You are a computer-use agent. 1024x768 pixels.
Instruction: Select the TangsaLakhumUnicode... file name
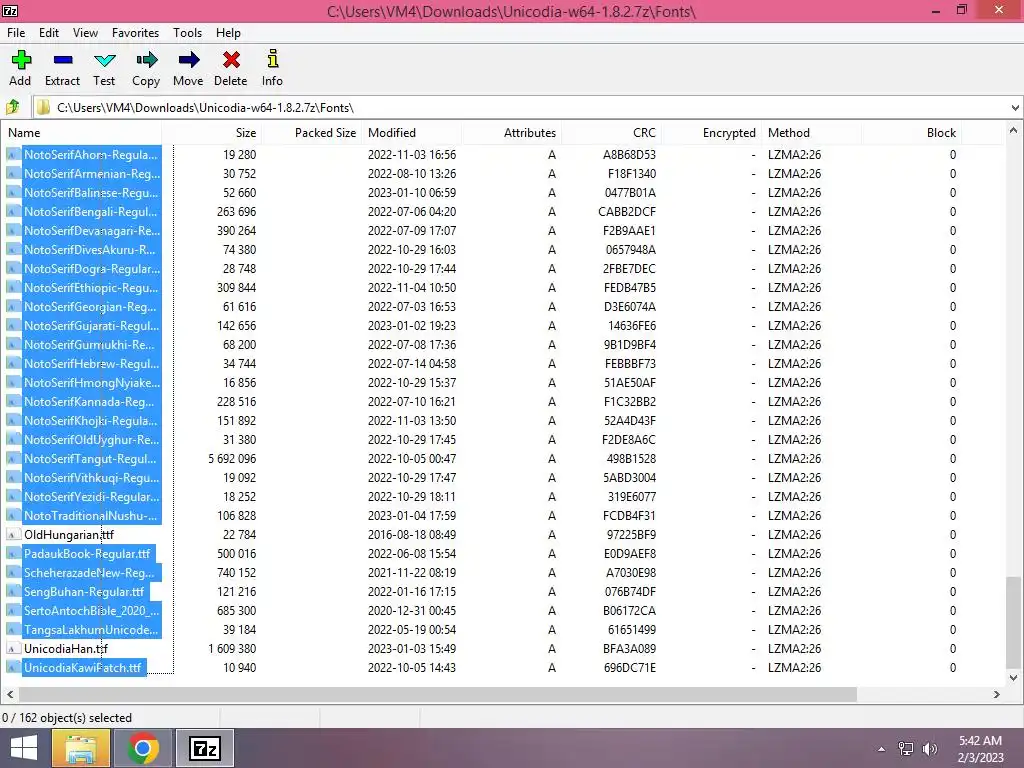[91, 630]
